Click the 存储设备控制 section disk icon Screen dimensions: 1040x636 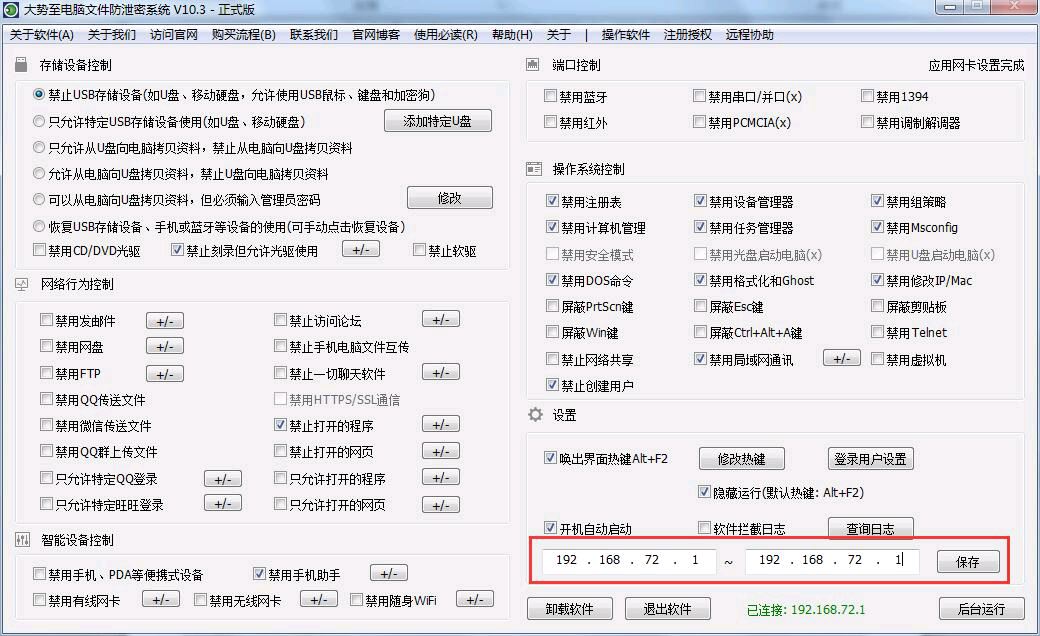(23, 63)
